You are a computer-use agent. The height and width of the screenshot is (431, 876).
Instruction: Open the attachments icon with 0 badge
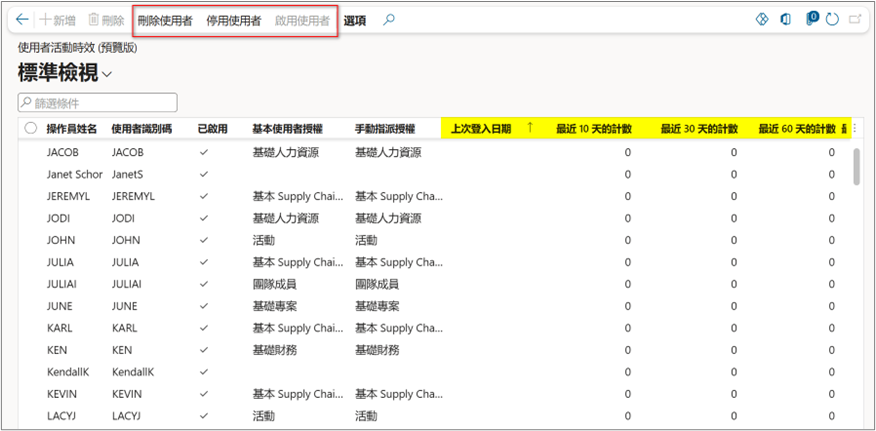click(811, 19)
